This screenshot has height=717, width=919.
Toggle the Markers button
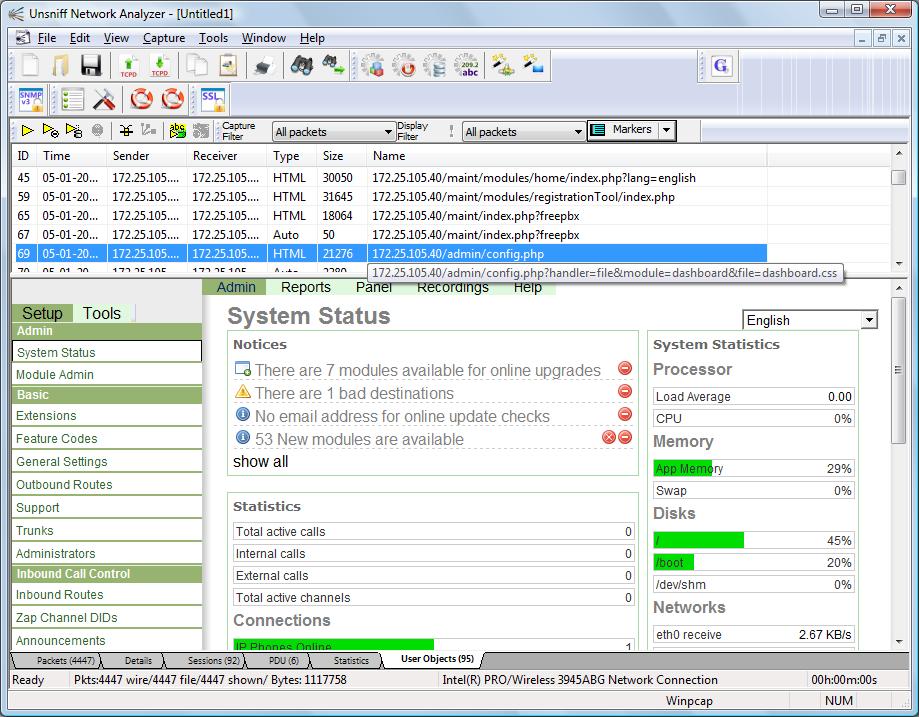(x=623, y=130)
